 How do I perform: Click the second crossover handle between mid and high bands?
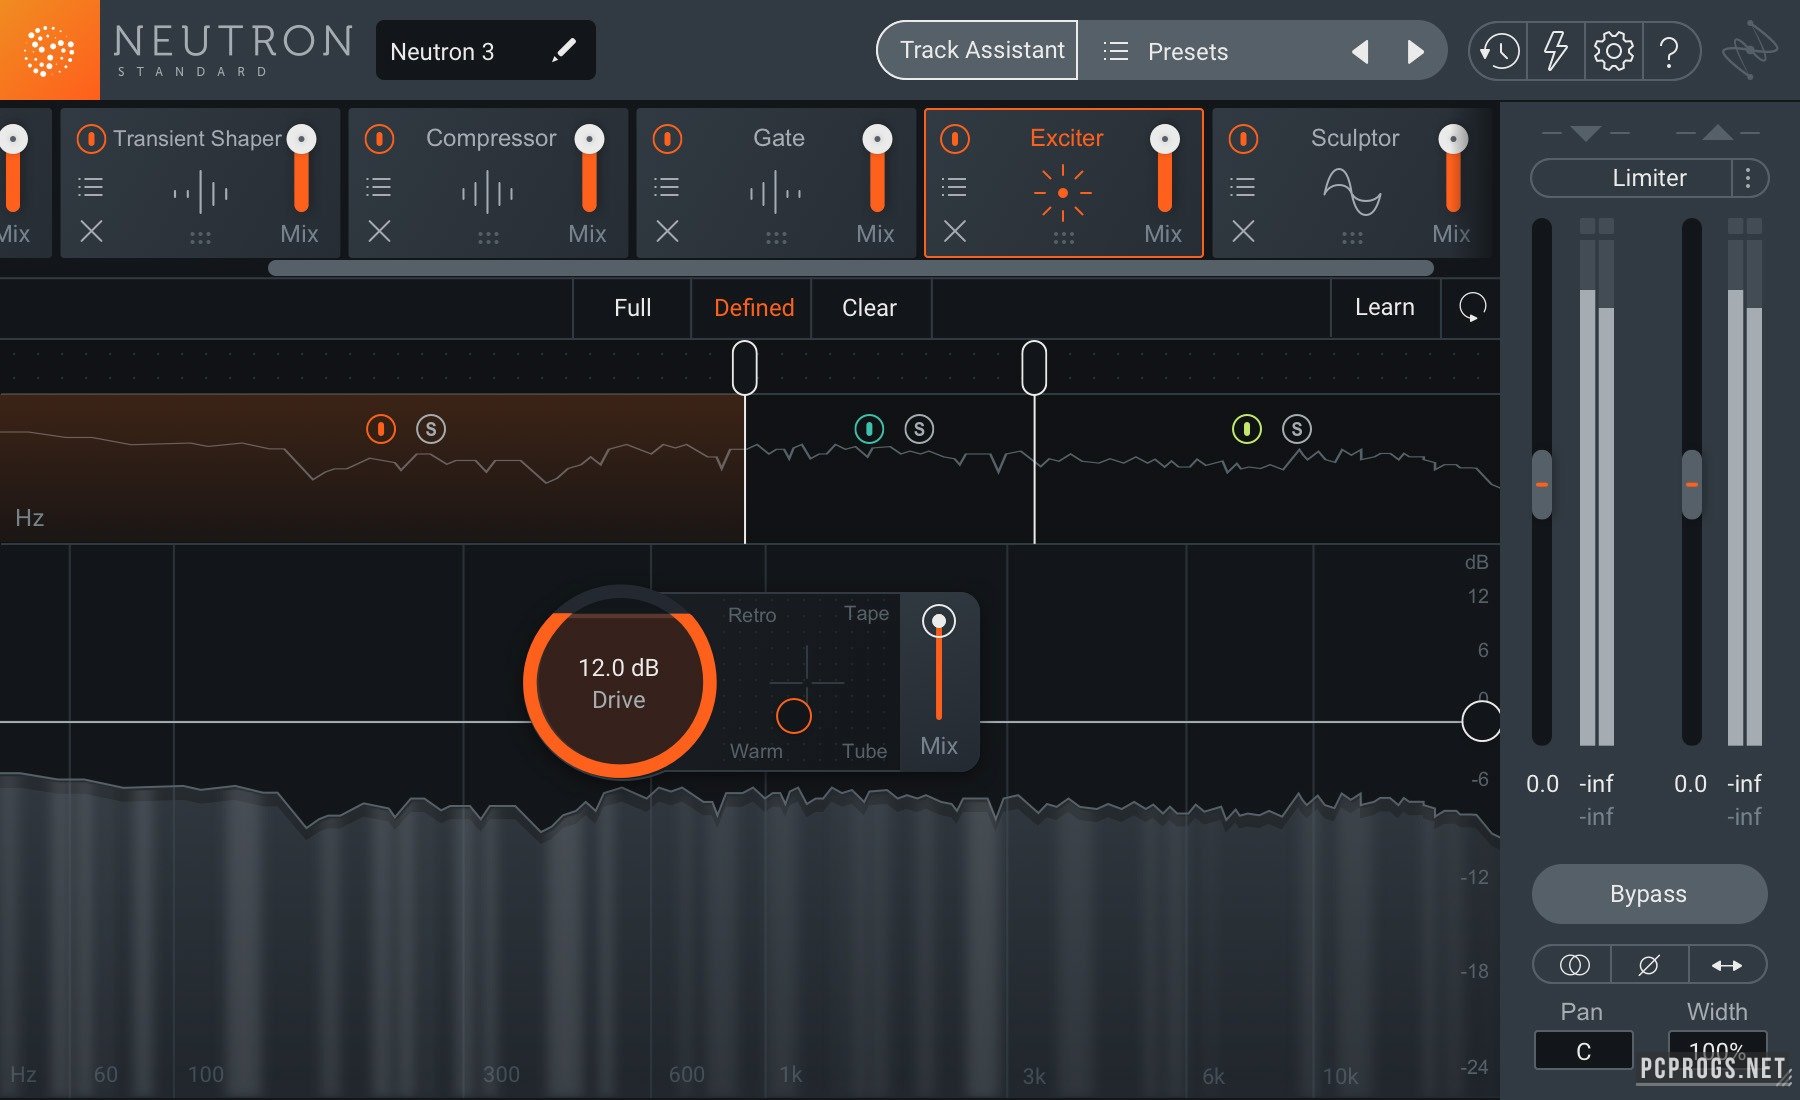[x=1034, y=367]
